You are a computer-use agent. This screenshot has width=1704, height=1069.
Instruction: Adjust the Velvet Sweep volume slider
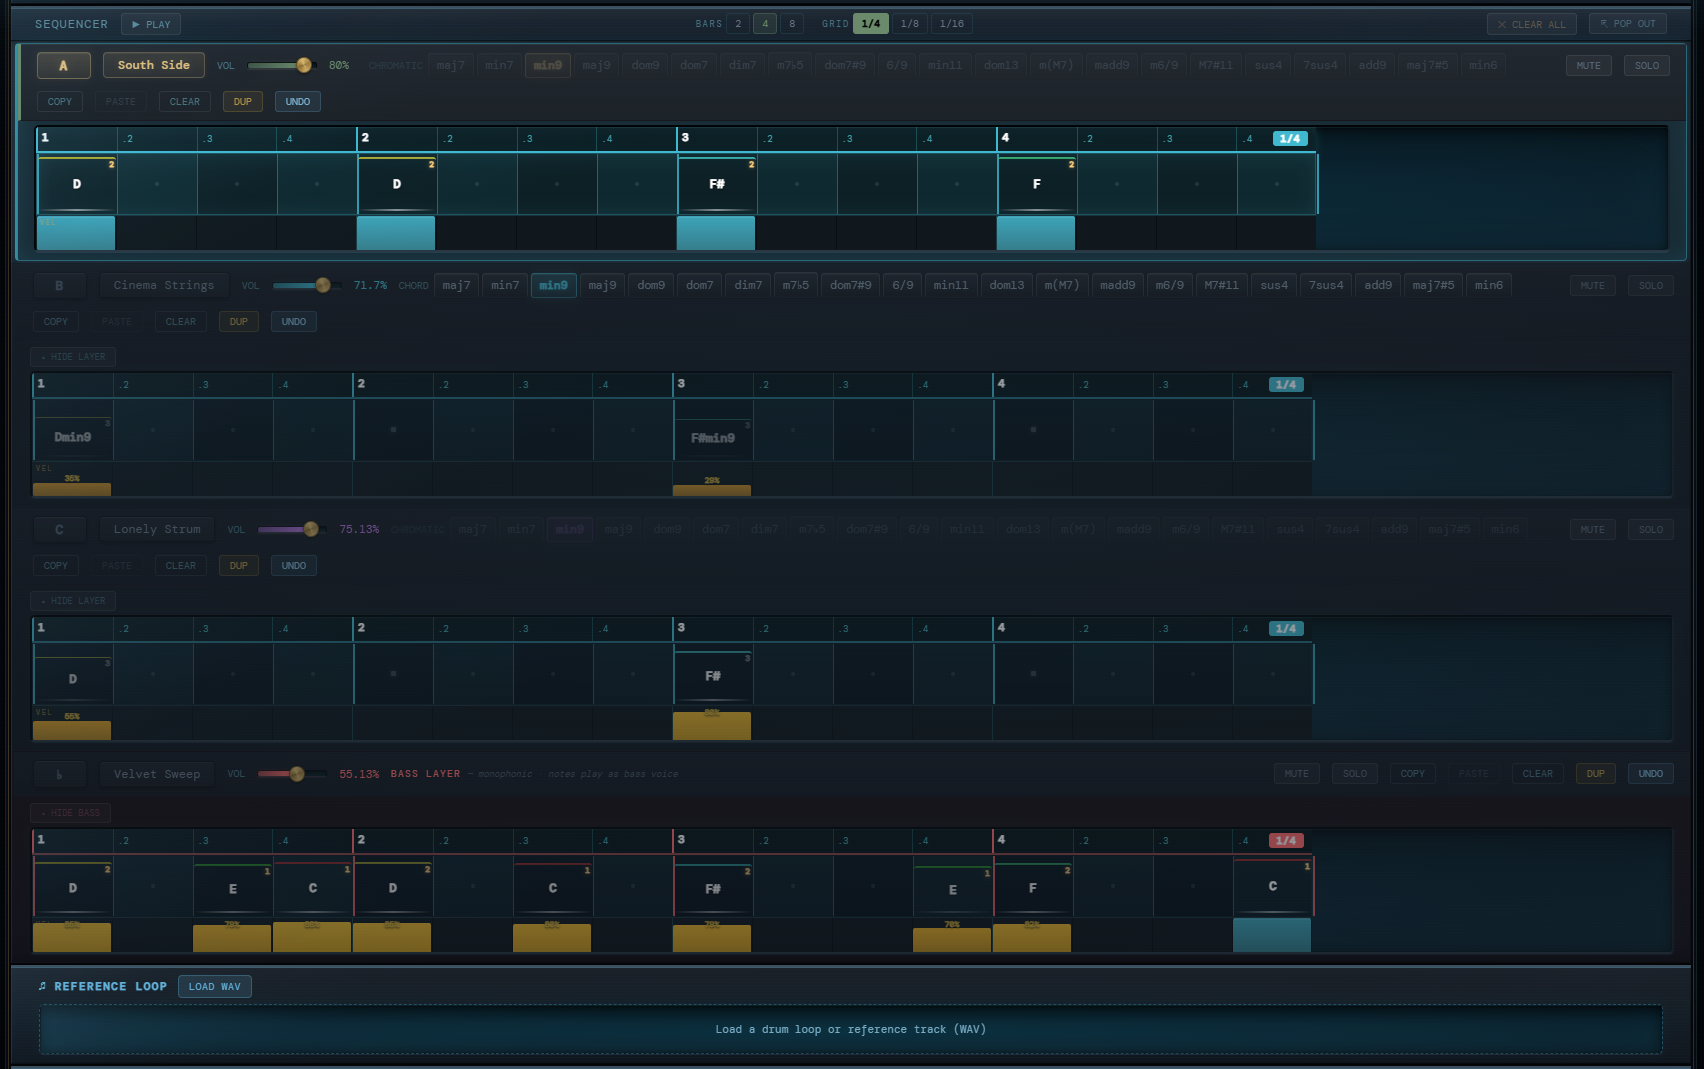tap(295, 772)
